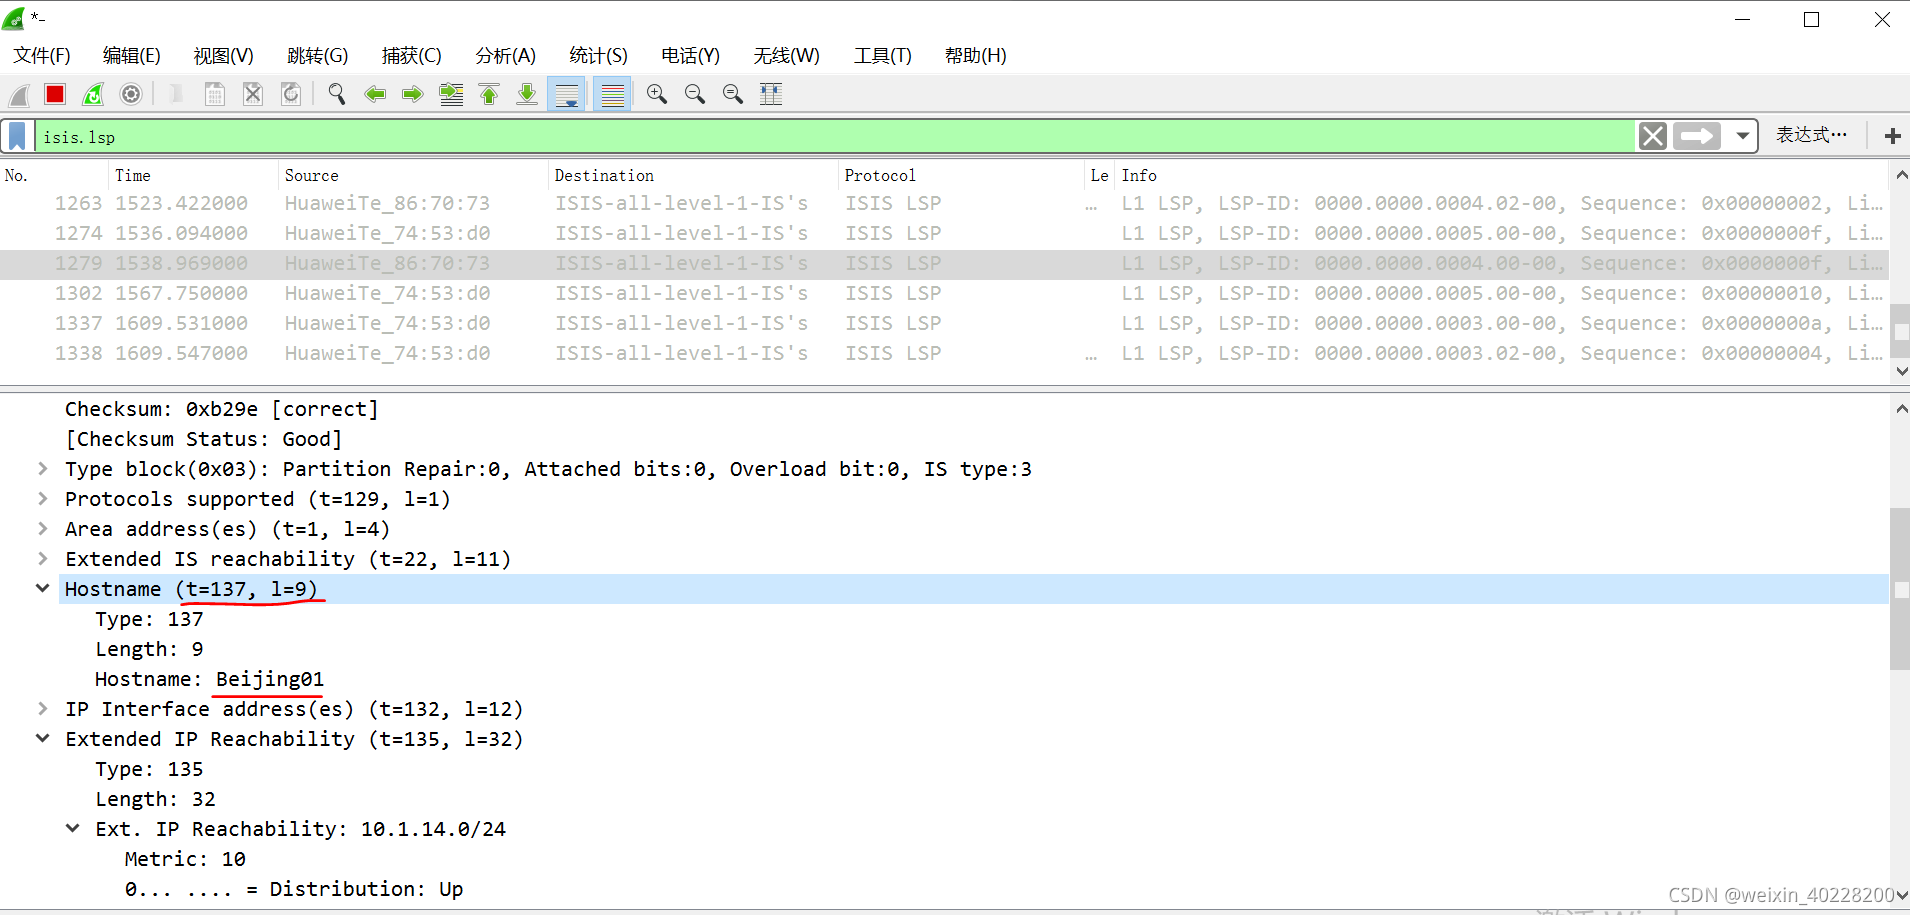This screenshot has width=1910, height=915.
Task: Jump to the first packet
Action: (489, 94)
